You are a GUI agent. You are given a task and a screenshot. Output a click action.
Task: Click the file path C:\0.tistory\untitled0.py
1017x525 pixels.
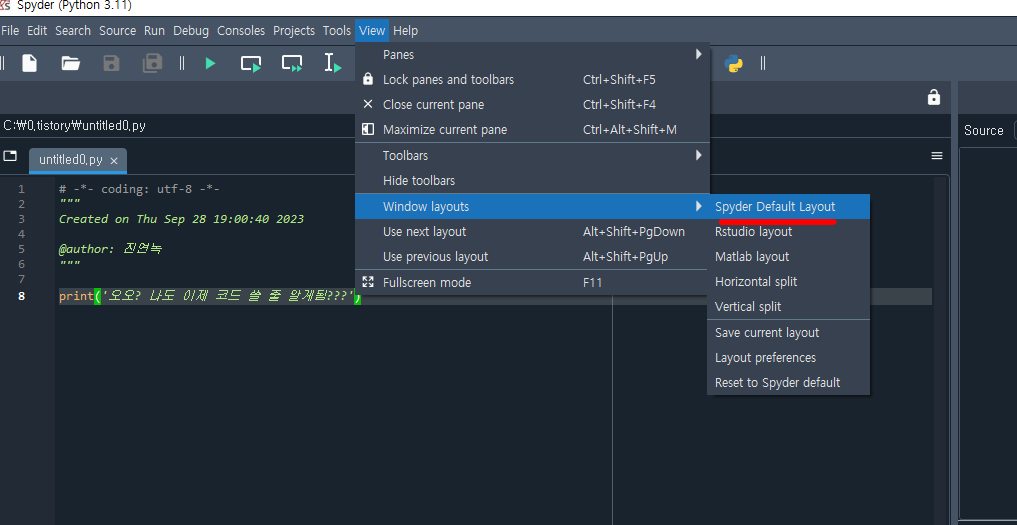pos(75,126)
